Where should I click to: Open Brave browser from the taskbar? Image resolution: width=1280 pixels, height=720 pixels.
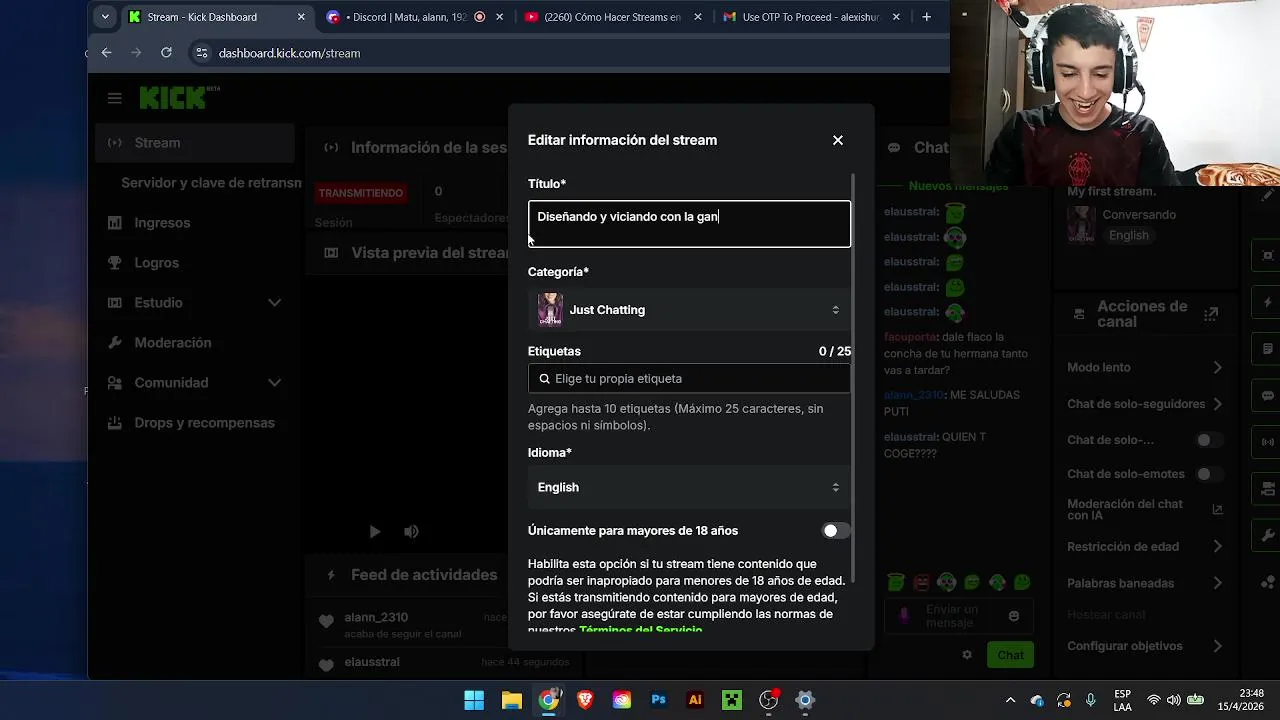click(x=585, y=700)
